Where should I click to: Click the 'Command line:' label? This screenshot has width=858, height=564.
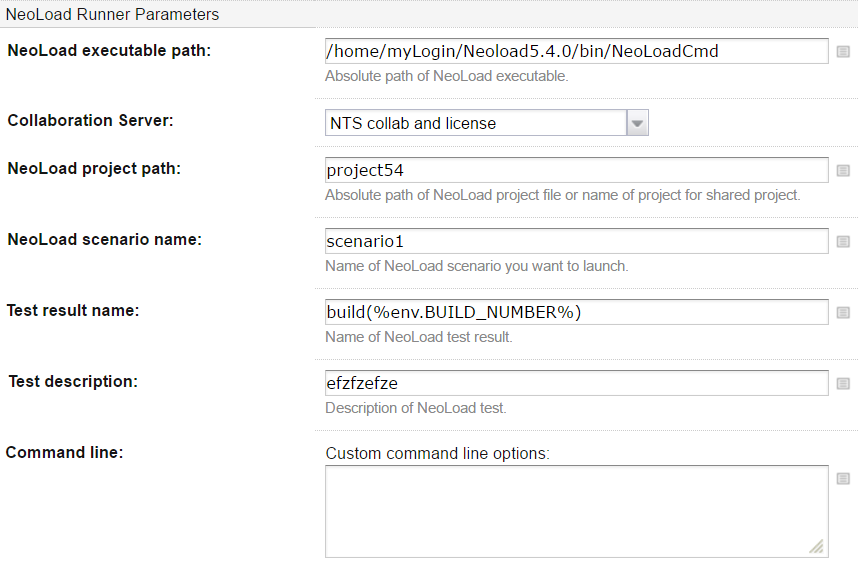pos(64,452)
